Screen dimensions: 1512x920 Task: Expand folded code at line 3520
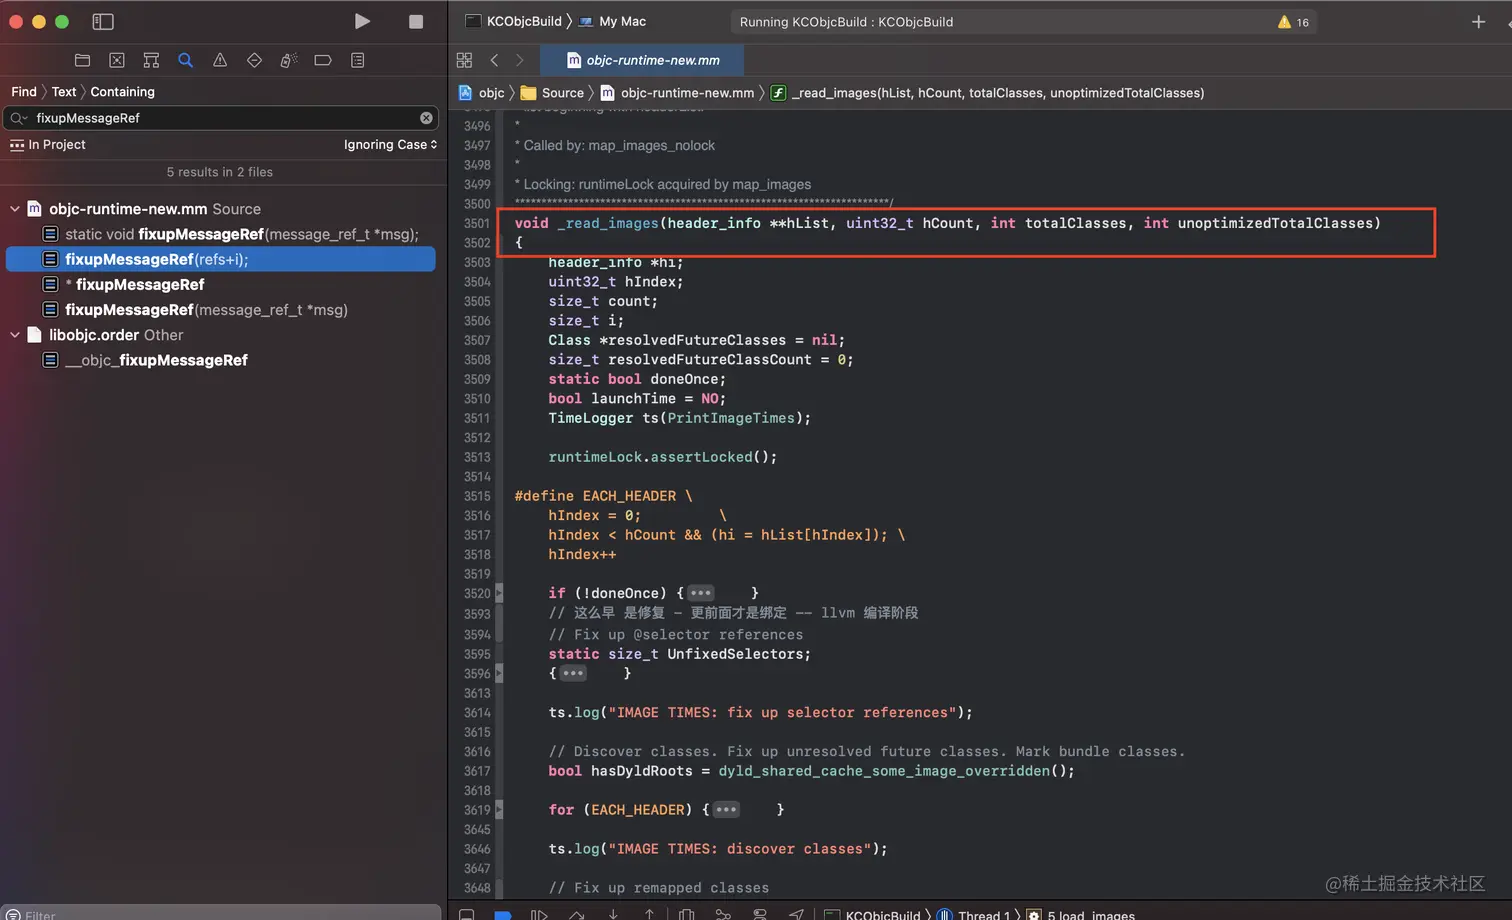(499, 593)
